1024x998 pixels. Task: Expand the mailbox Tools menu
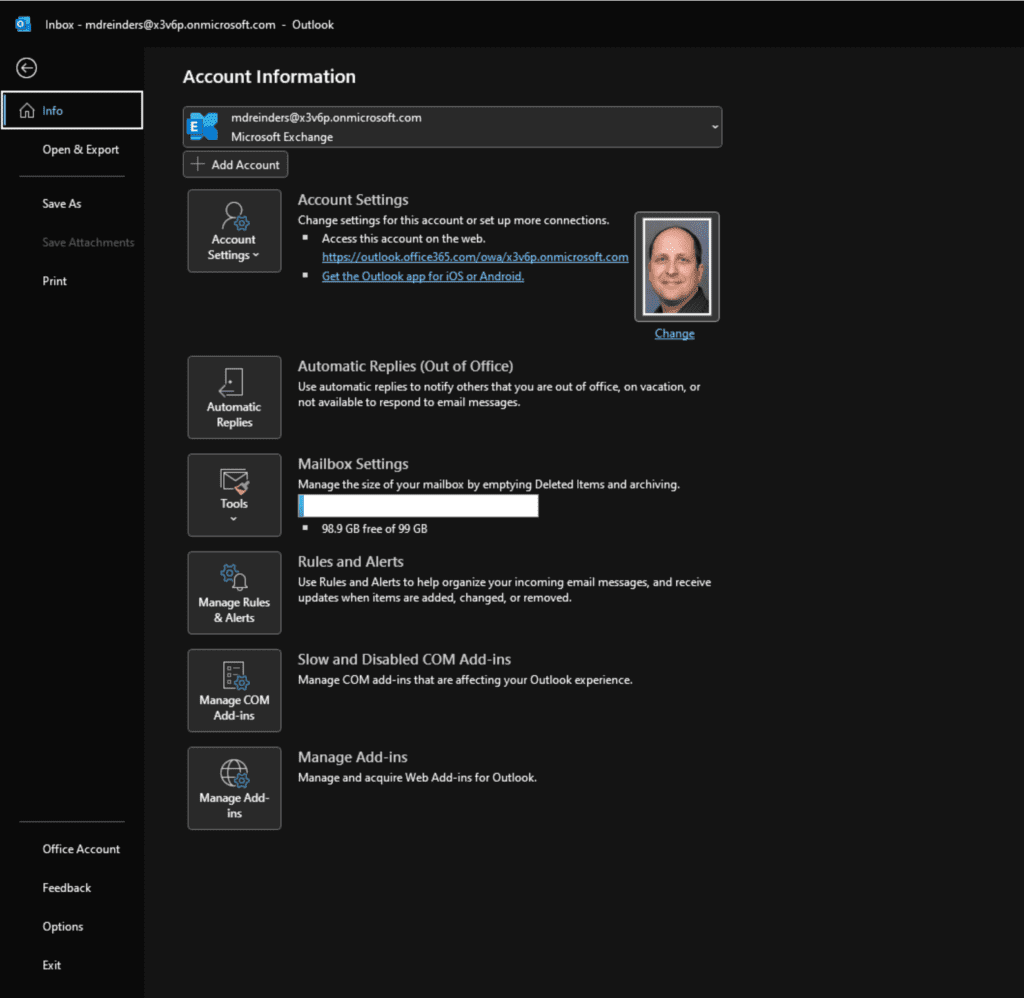tap(234, 495)
